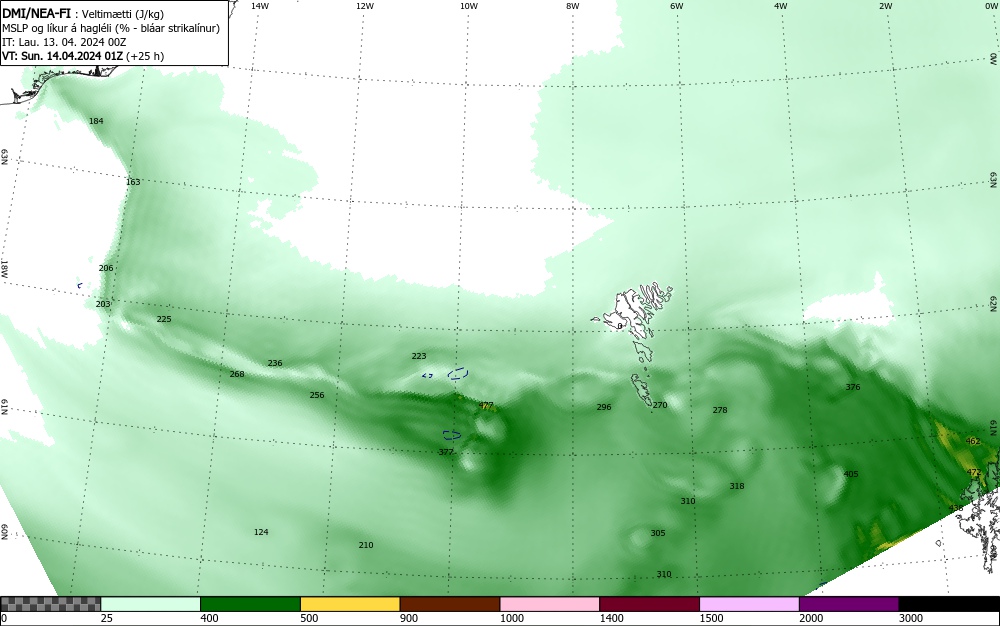The height and width of the screenshot is (626, 1000).
Task: Click the map value '296'
Action: click(604, 407)
